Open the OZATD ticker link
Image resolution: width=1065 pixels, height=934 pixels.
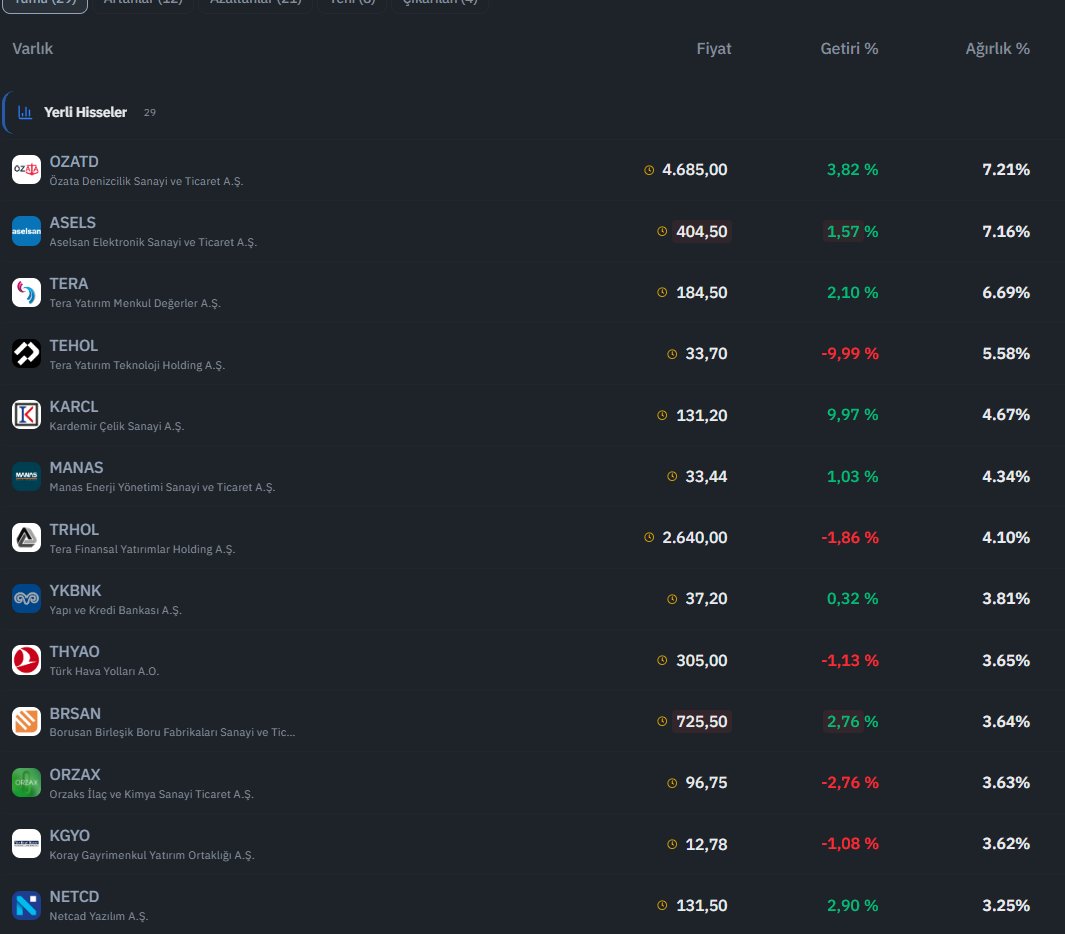click(74, 162)
